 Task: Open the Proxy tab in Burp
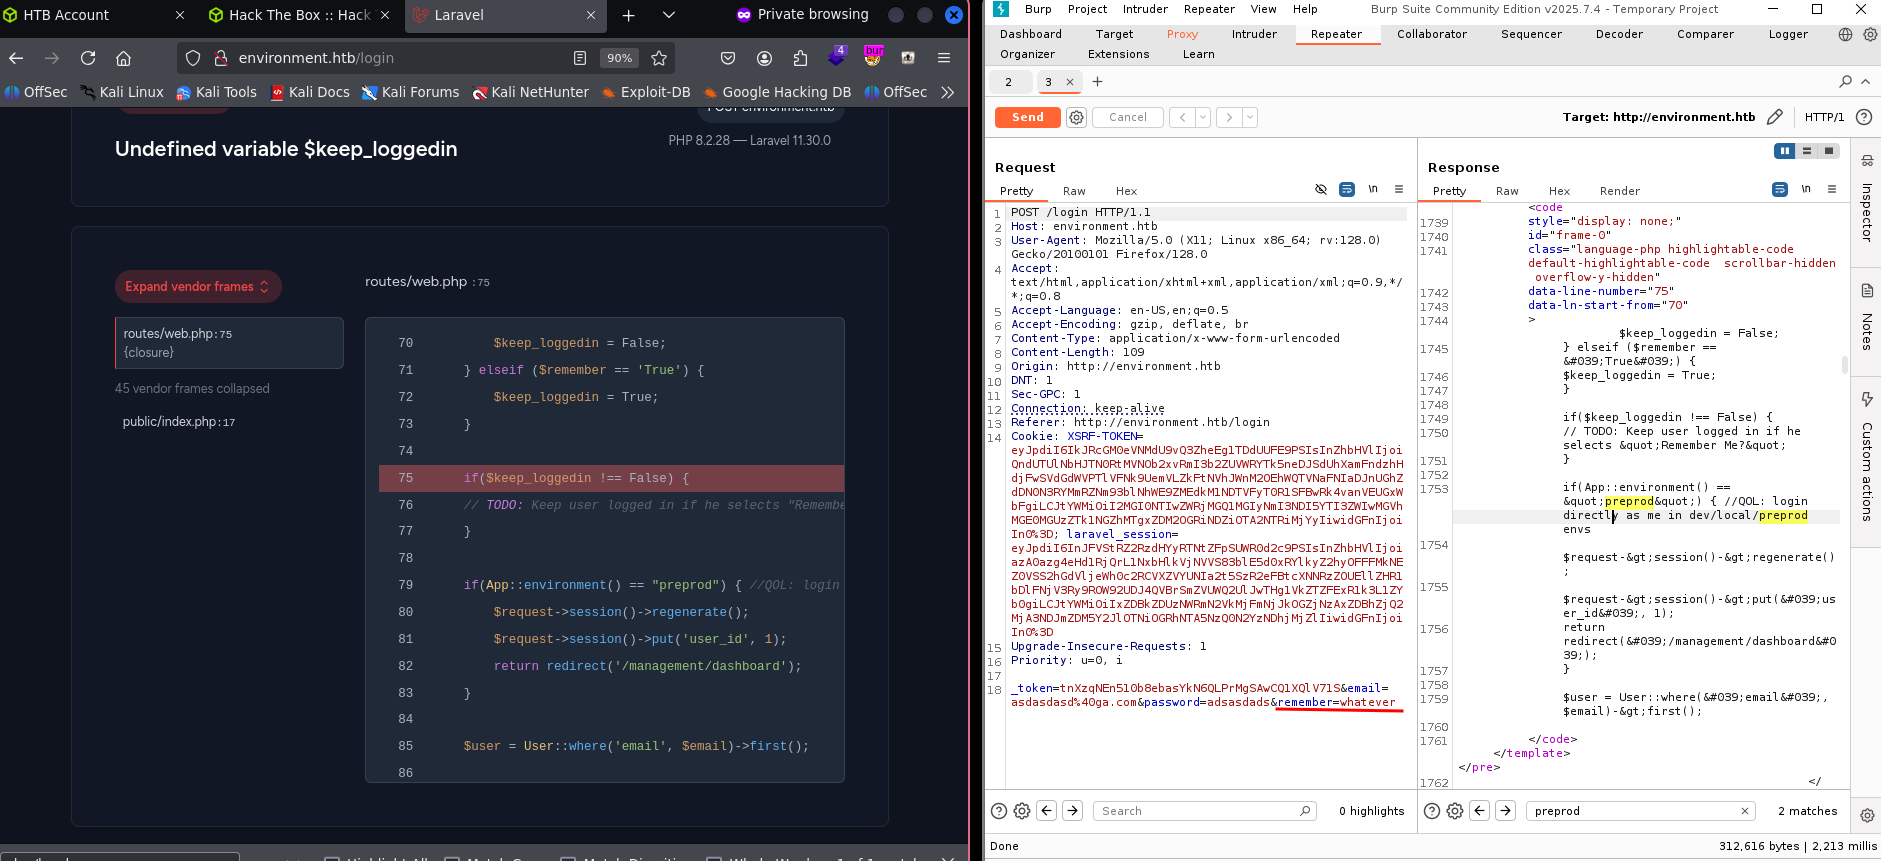click(1182, 34)
